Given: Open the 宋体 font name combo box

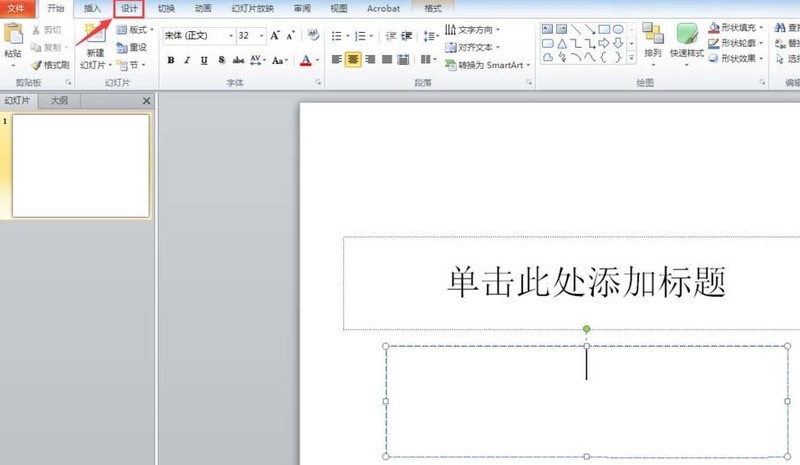Looking at the screenshot, I should pyautogui.click(x=198, y=35).
